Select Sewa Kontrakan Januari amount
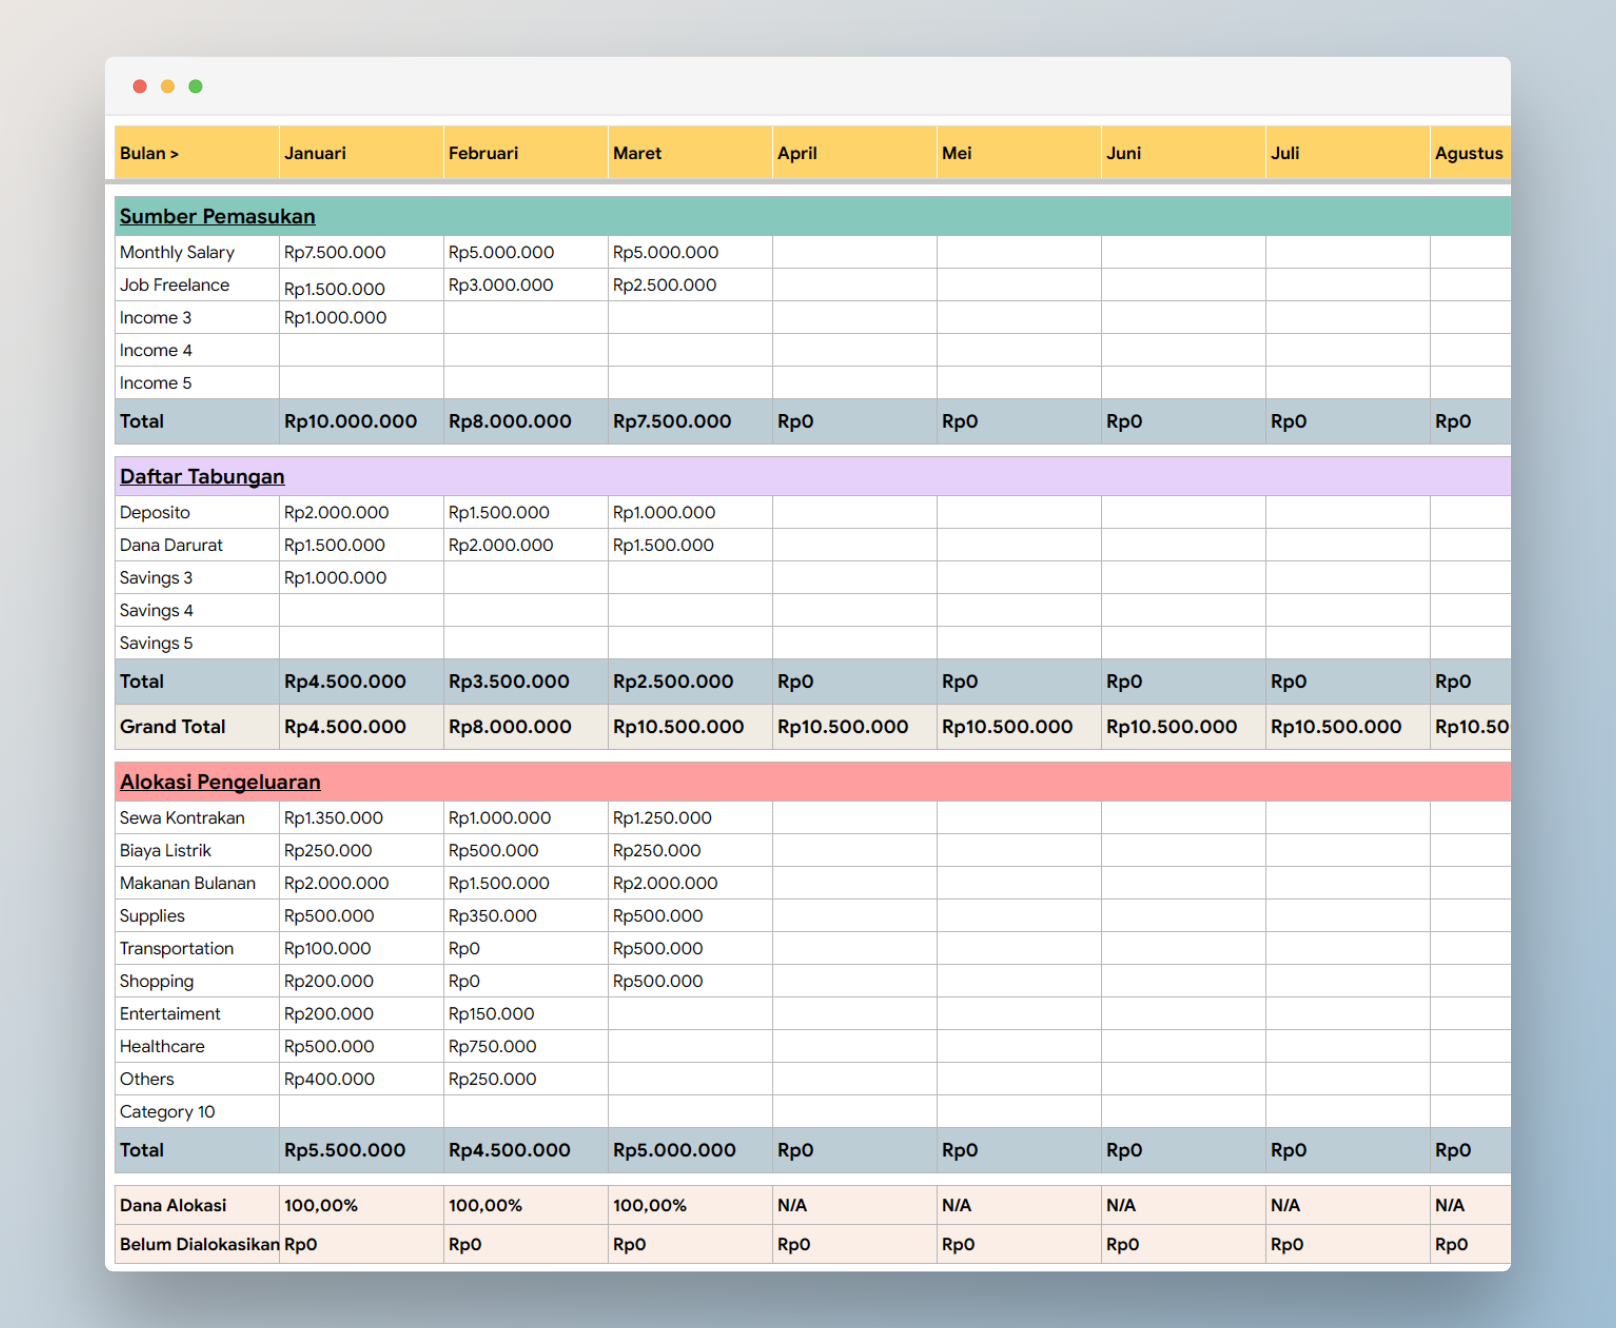 pyautogui.click(x=333, y=818)
